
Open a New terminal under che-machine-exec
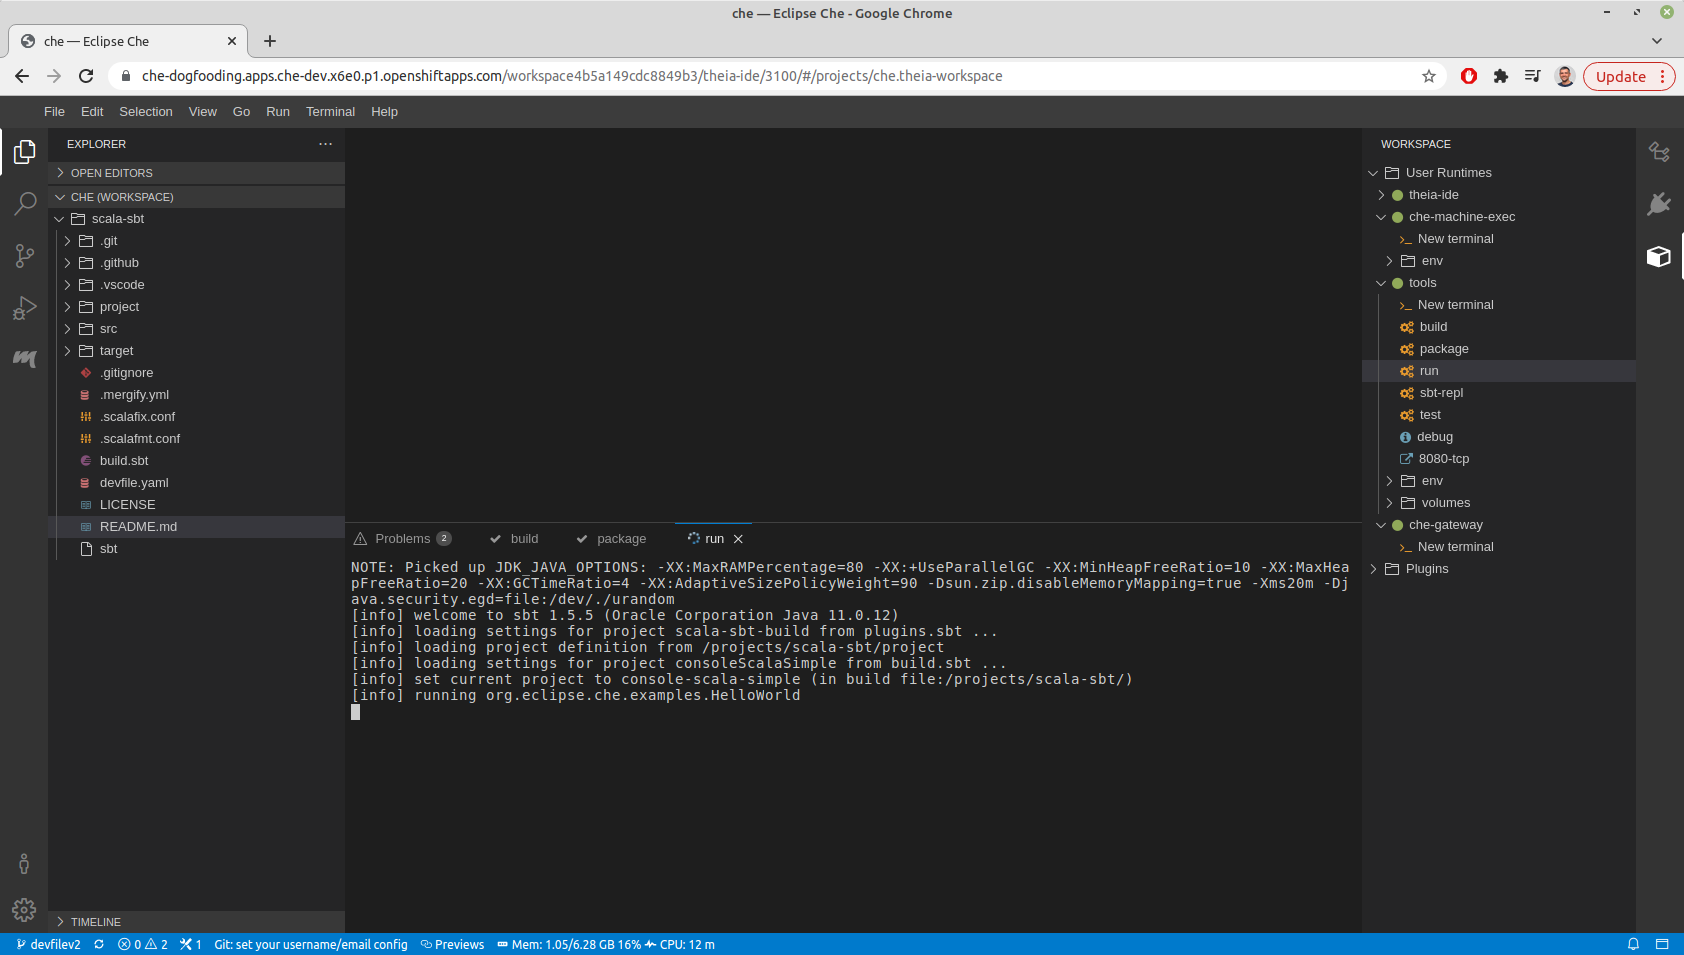(x=1456, y=238)
